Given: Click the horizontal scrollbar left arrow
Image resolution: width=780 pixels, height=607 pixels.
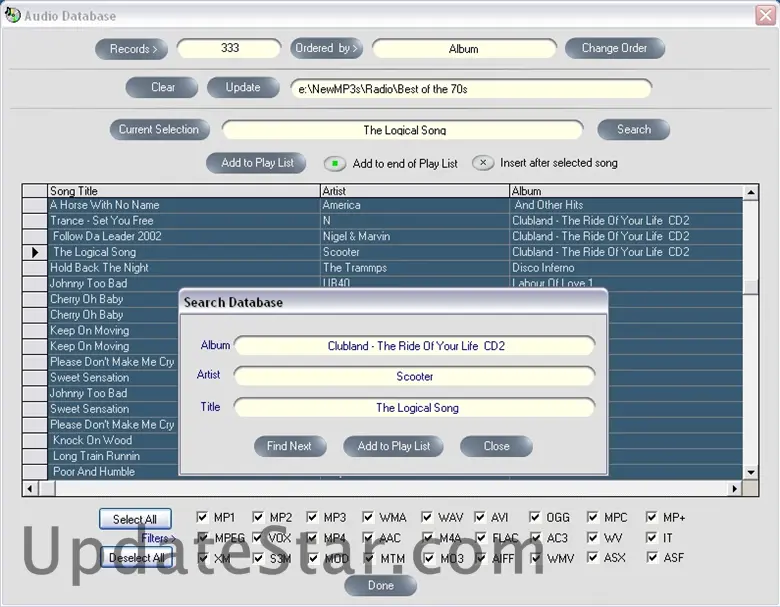Looking at the screenshot, I should 30,489.
